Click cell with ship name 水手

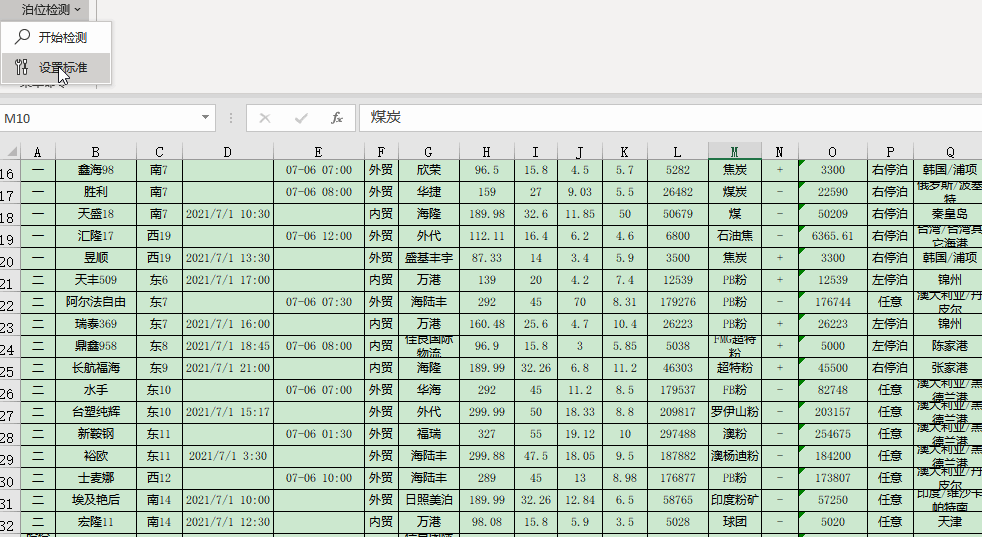[96, 389]
